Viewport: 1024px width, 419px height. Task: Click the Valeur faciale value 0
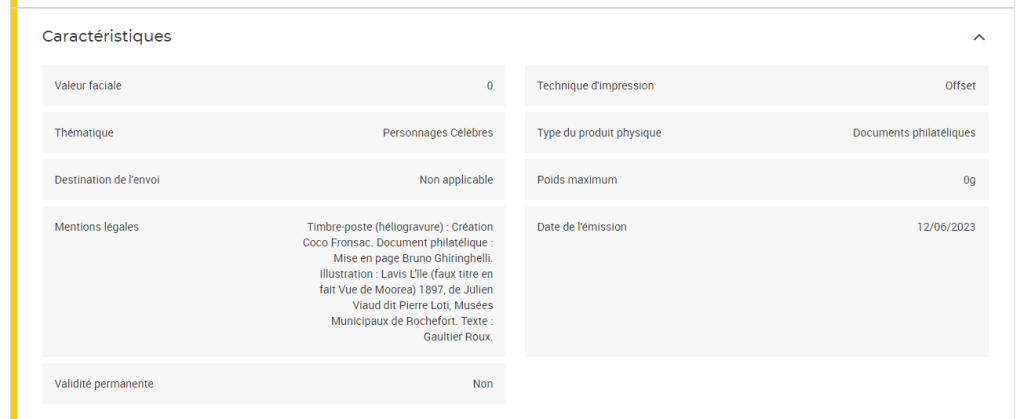pyautogui.click(x=490, y=86)
